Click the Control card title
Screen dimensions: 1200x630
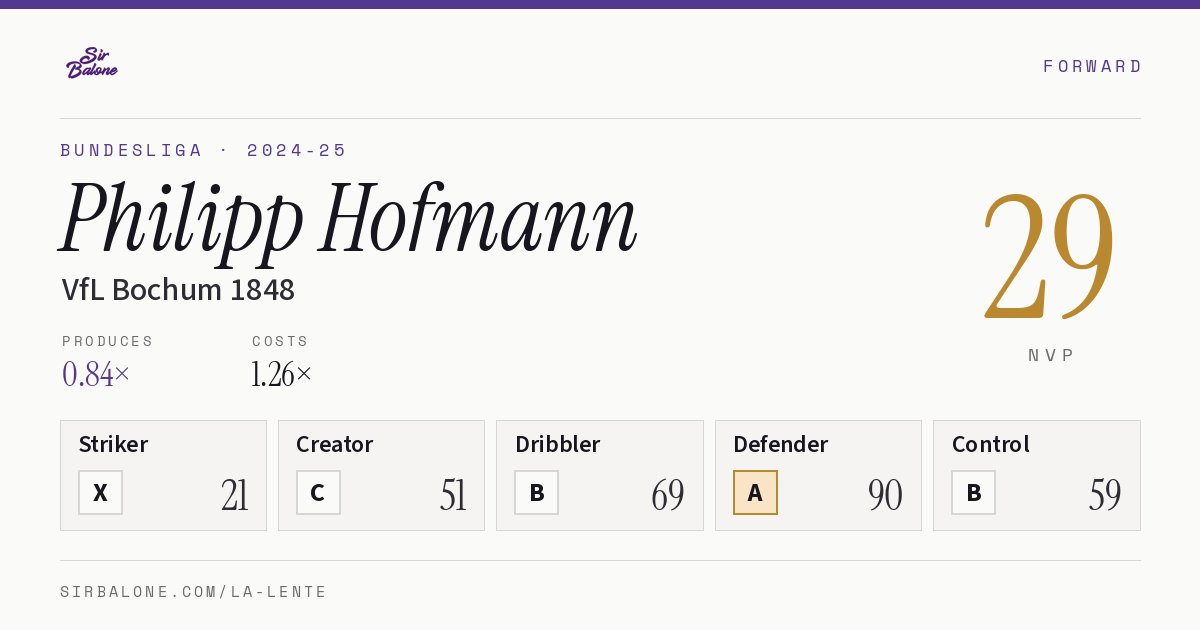click(x=991, y=444)
